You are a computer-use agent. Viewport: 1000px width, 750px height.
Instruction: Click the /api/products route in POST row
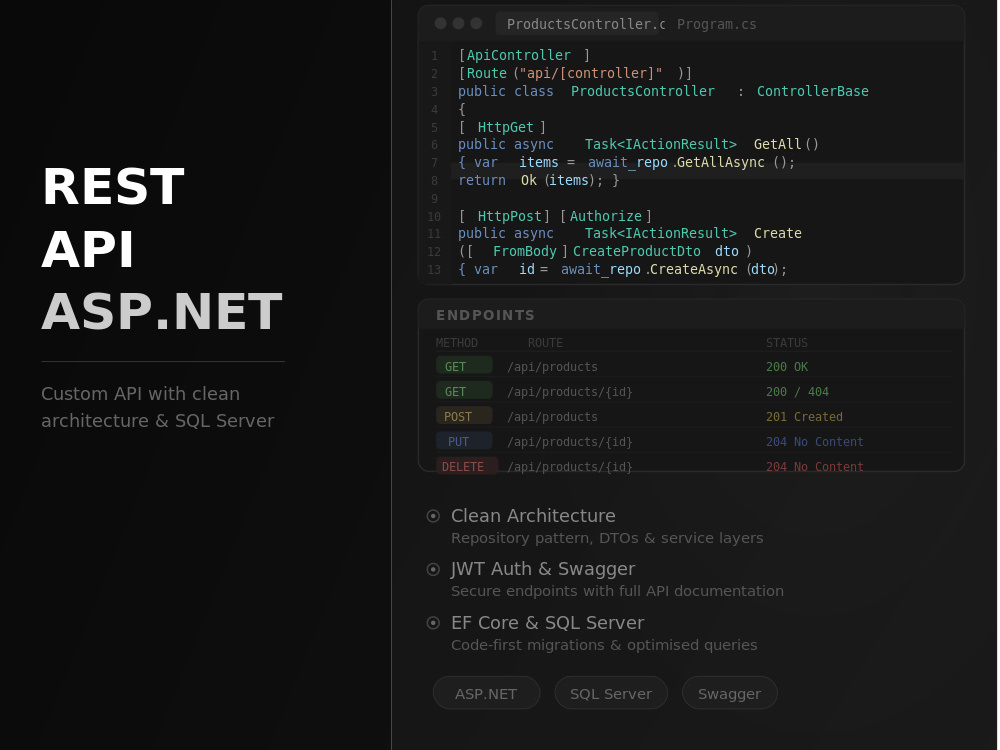point(552,416)
